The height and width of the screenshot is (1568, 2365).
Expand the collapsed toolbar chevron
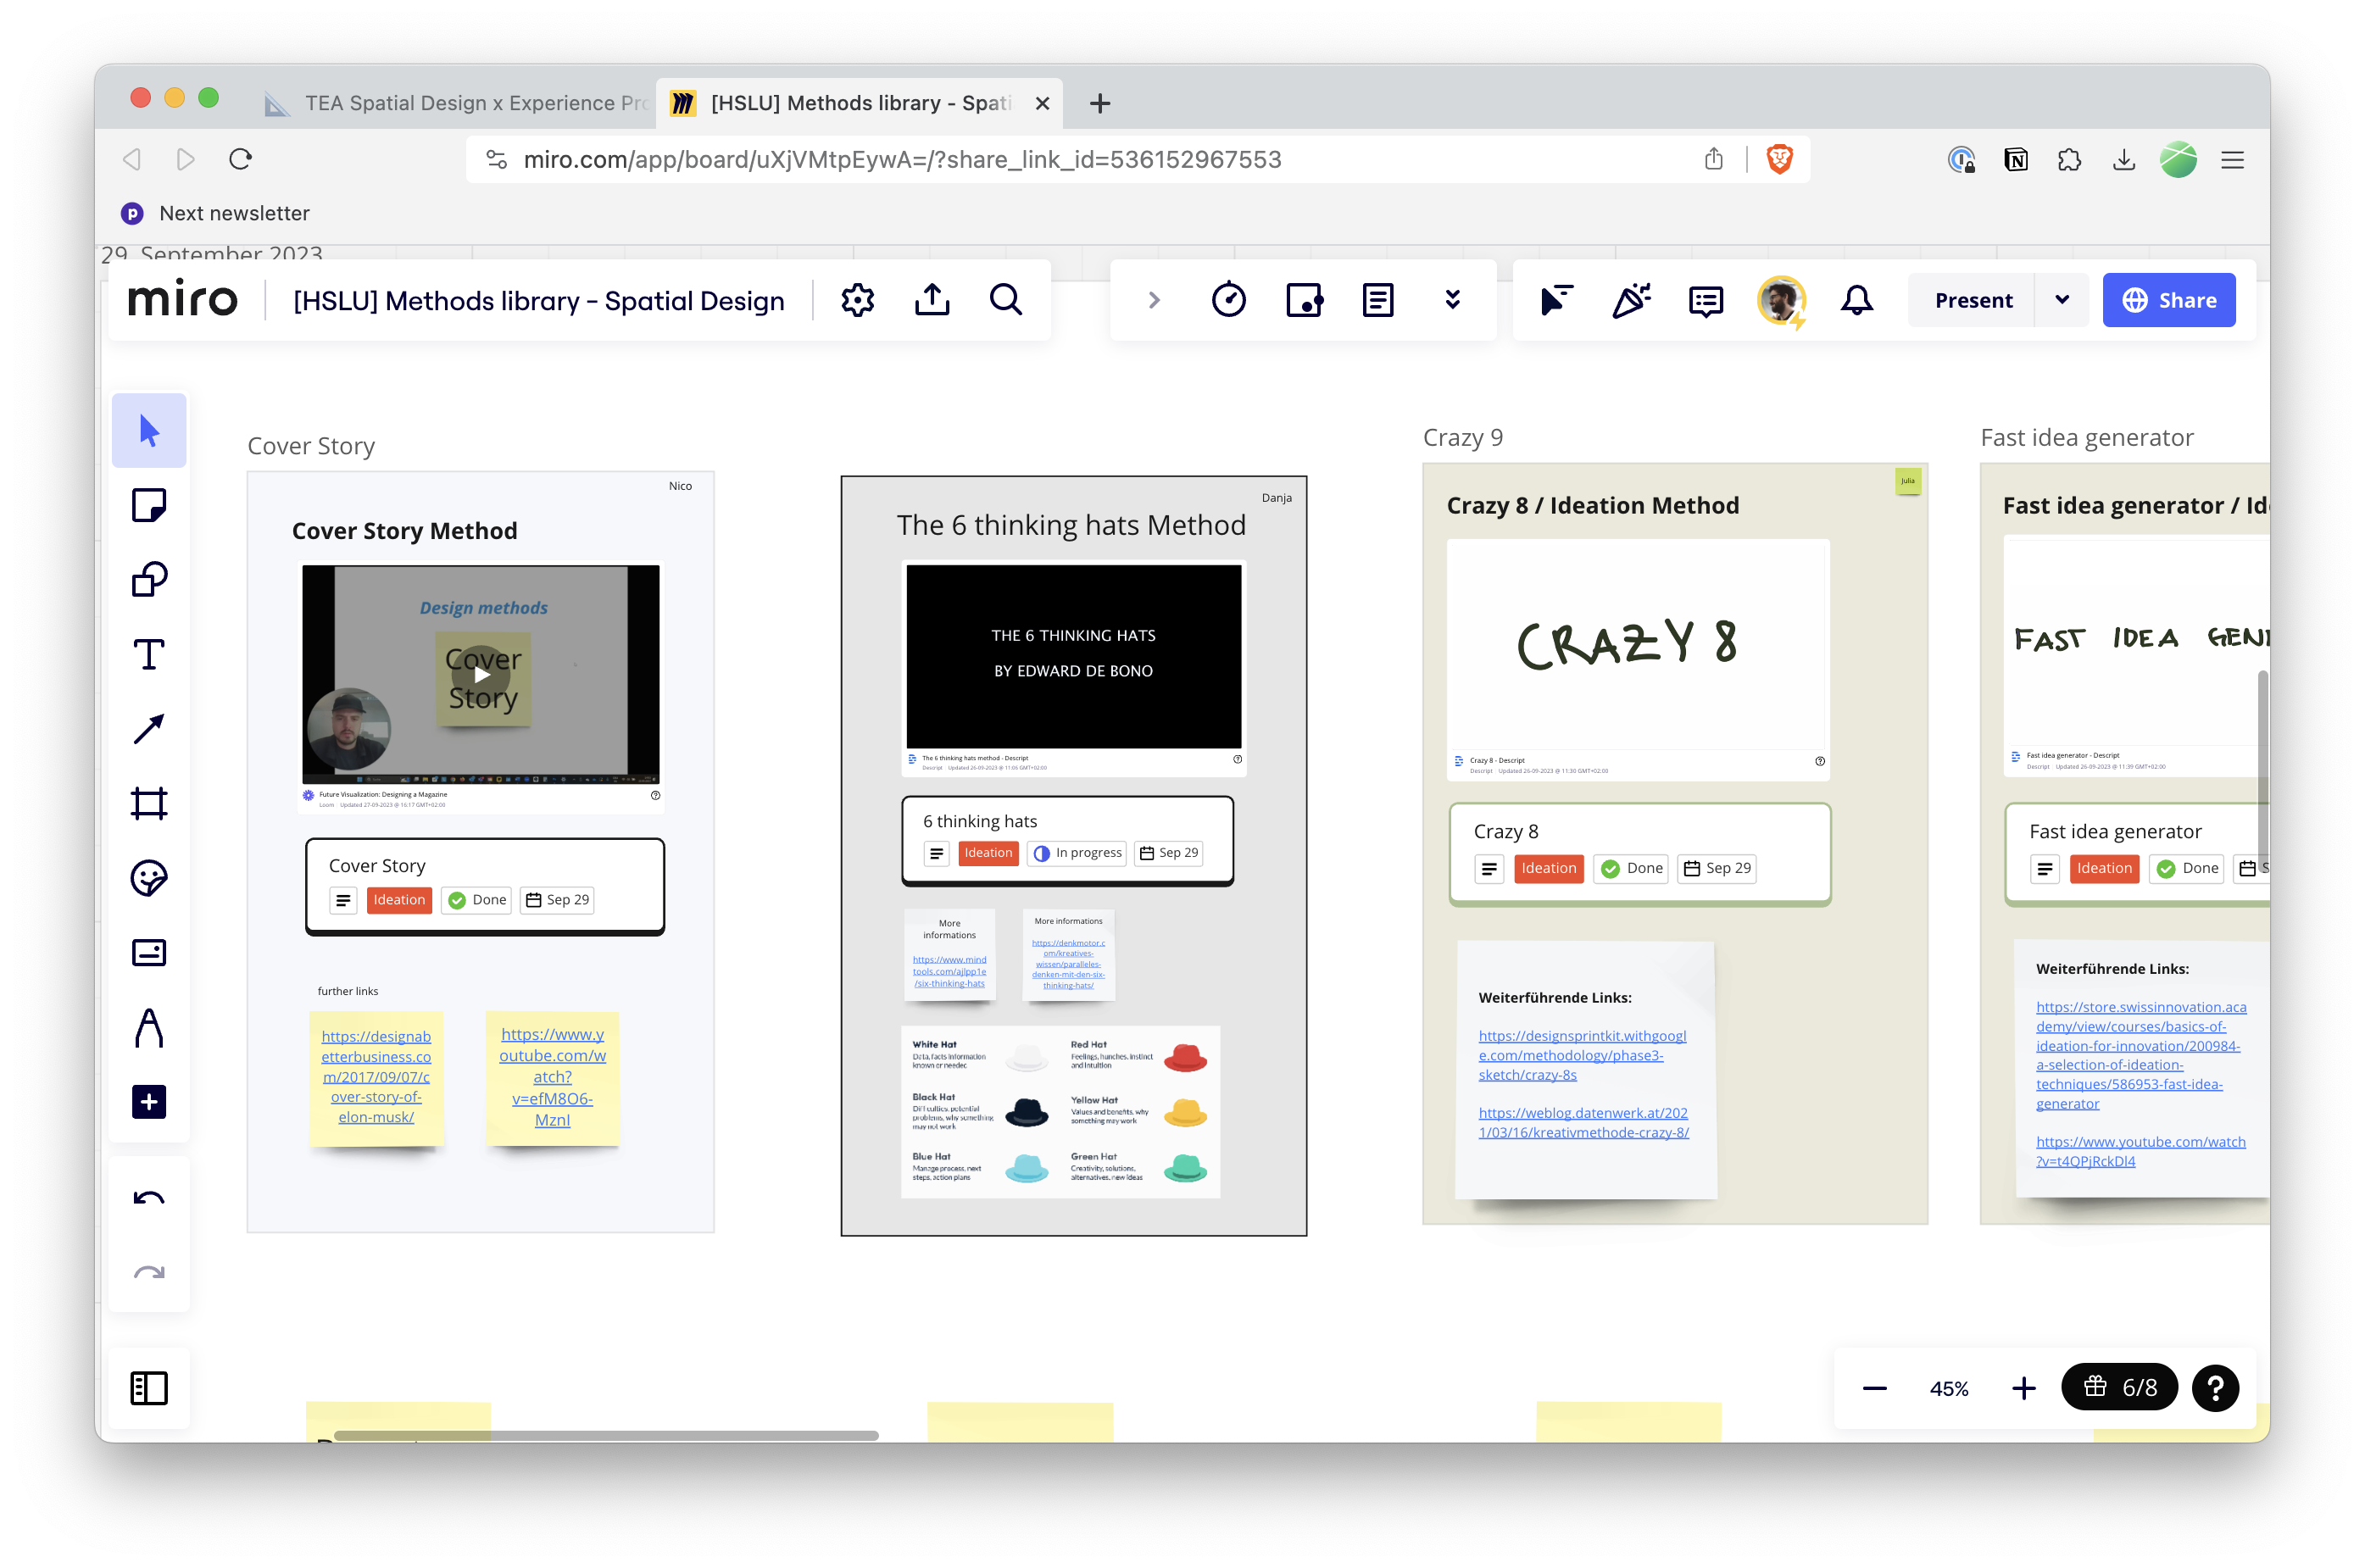tap(1154, 300)
